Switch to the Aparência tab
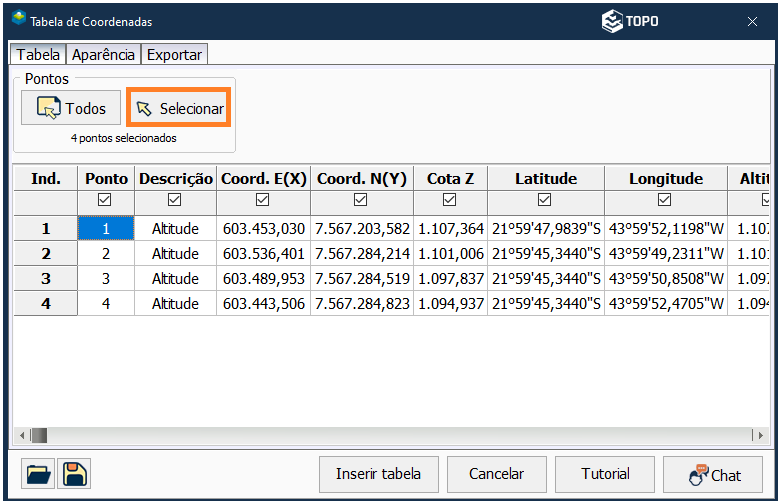This screenshot has height=504, width=781. click(x=104, y=55)
